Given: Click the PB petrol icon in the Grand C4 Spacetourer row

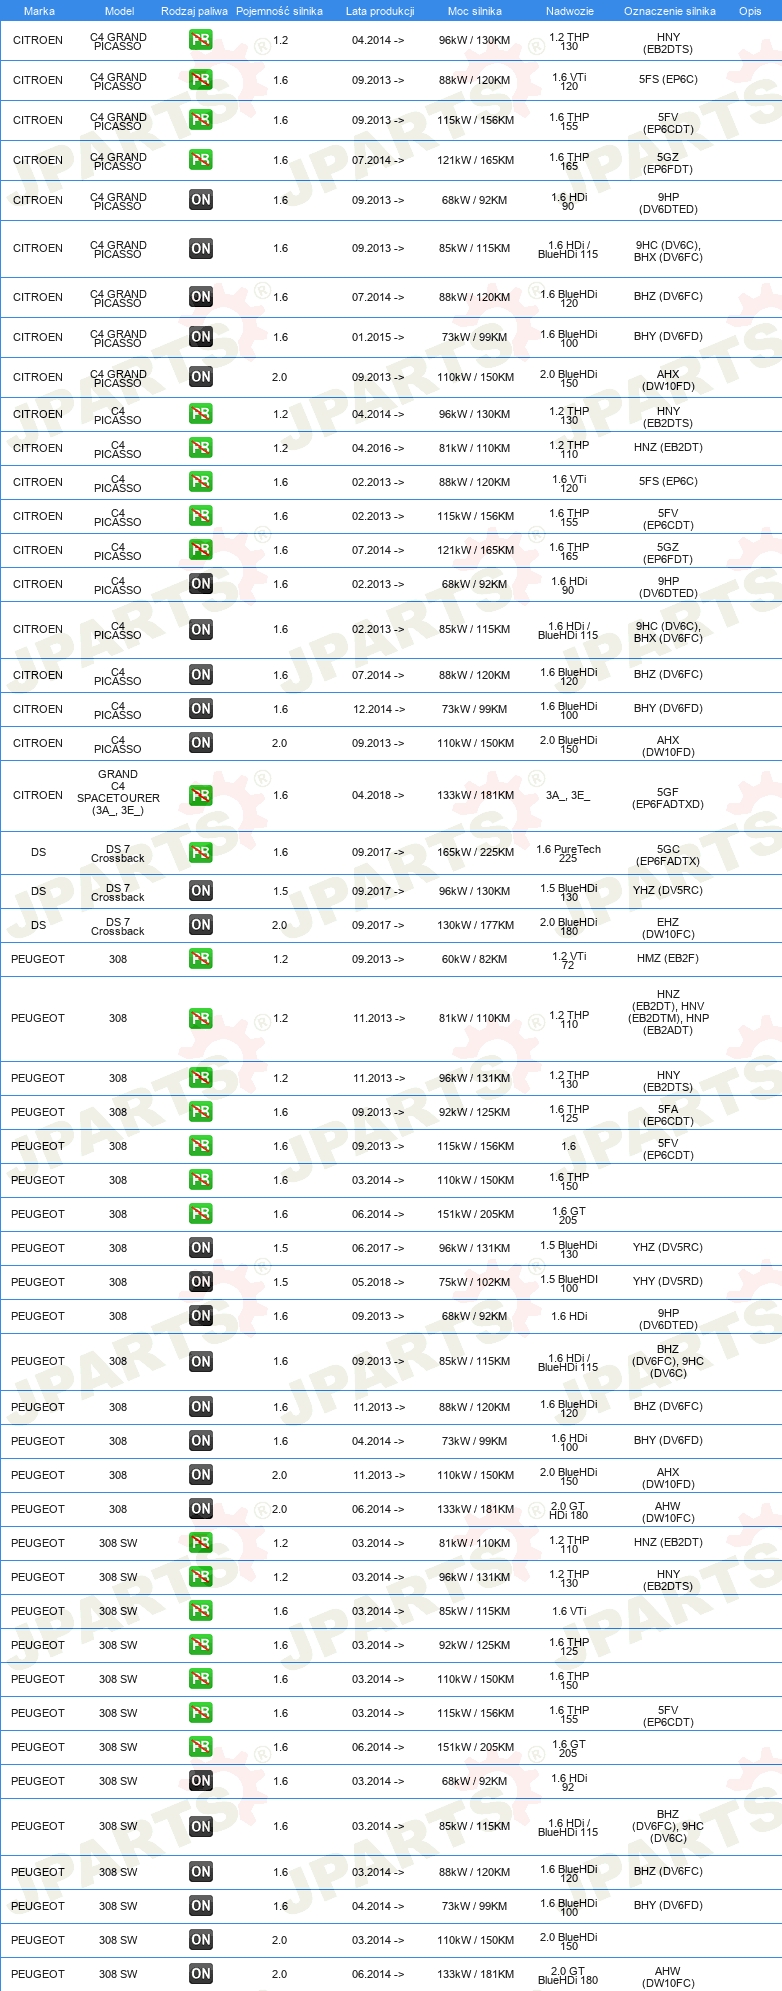Looking at the screenshot, I should click(x=201, y=796).
